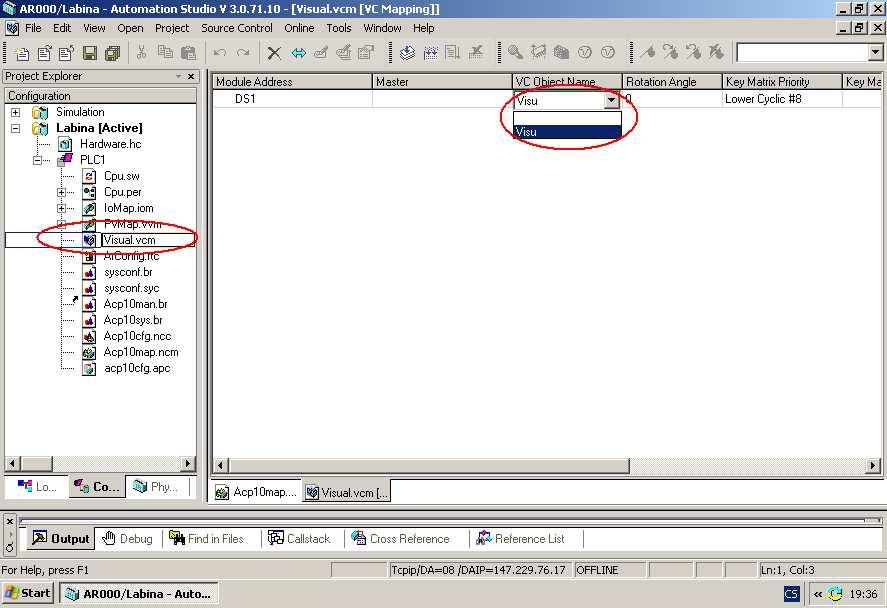The image size is (887, 608).
Task: Click the Copy toolbar icon
Action: [165, 53]
